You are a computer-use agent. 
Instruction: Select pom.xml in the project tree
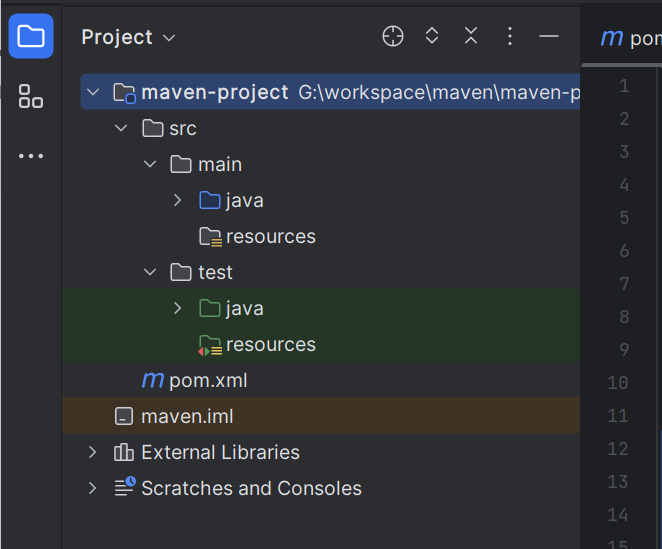(208, 381)
